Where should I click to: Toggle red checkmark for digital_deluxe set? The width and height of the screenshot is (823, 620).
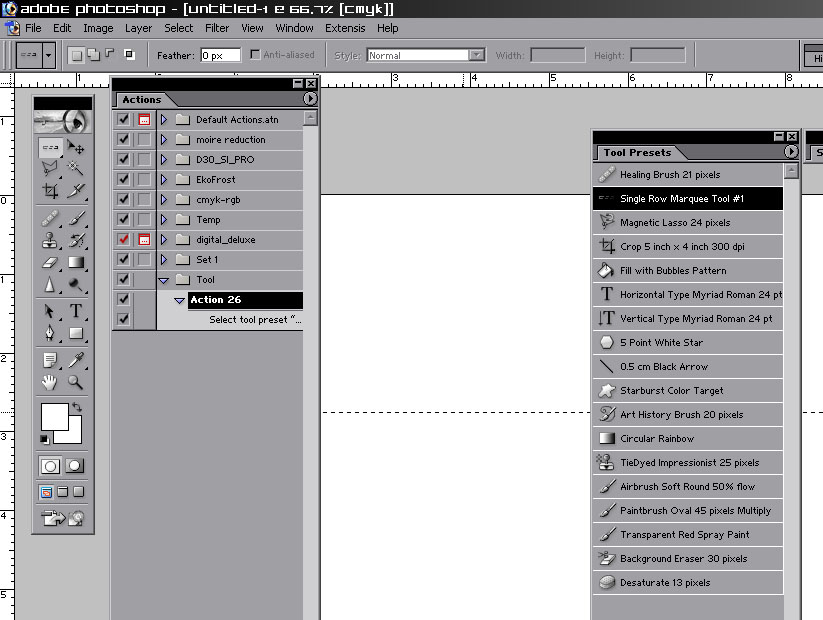(x=123, y=239)
